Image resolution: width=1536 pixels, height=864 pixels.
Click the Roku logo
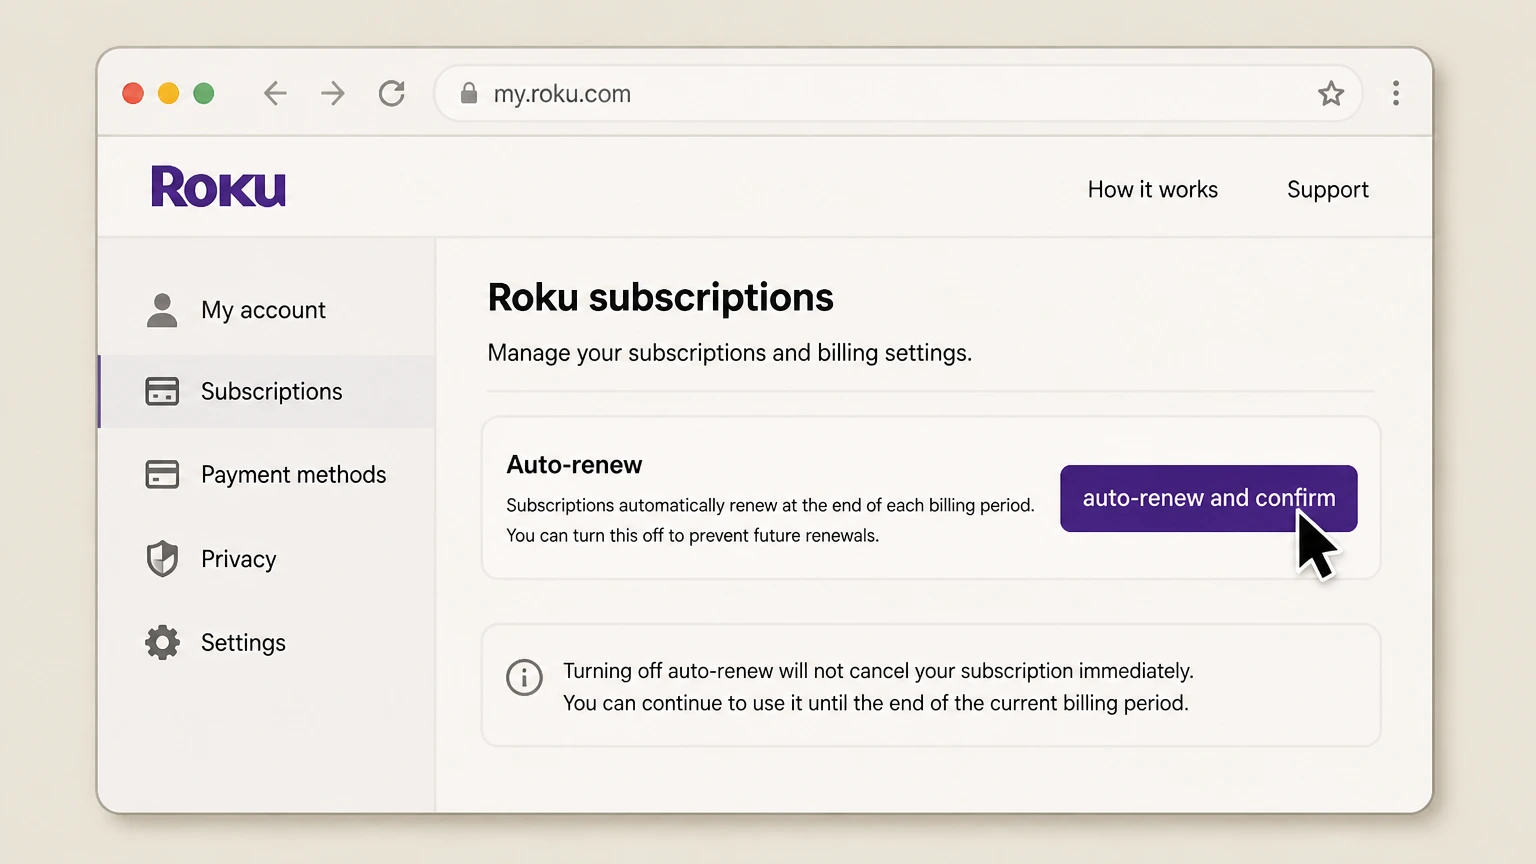pos(218,187)
